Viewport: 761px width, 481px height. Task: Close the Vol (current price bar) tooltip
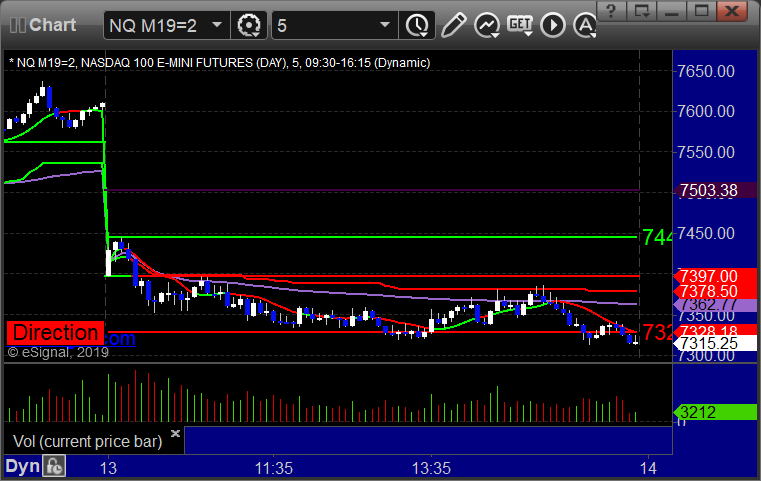click(x=176, y=434)
